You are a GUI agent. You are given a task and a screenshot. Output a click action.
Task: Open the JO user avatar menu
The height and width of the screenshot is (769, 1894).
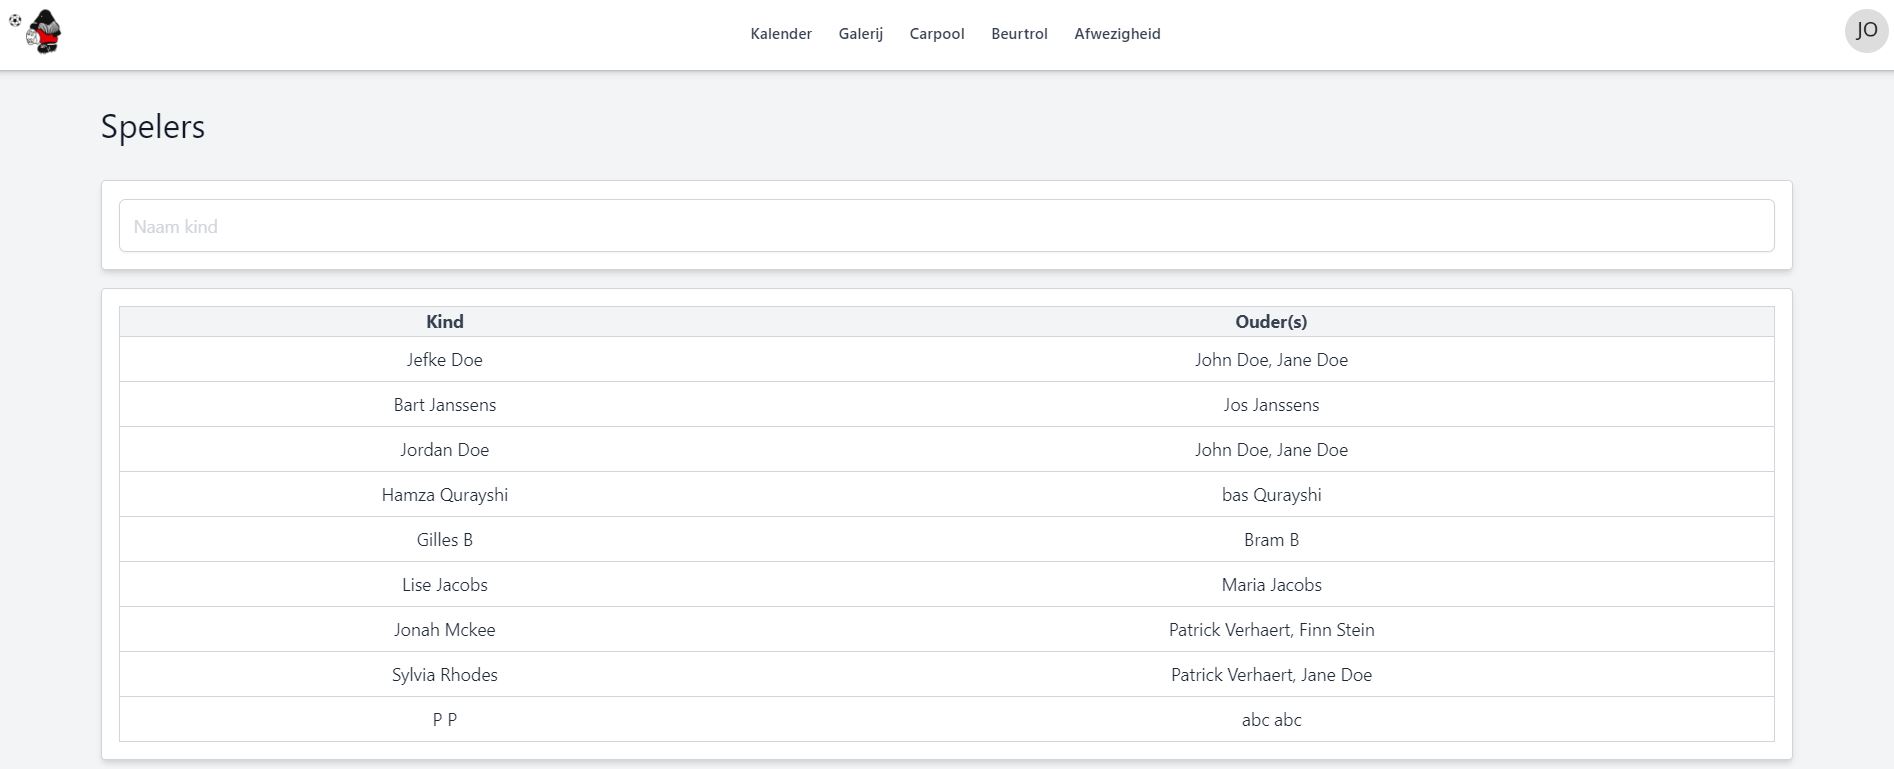point(1866,31)
